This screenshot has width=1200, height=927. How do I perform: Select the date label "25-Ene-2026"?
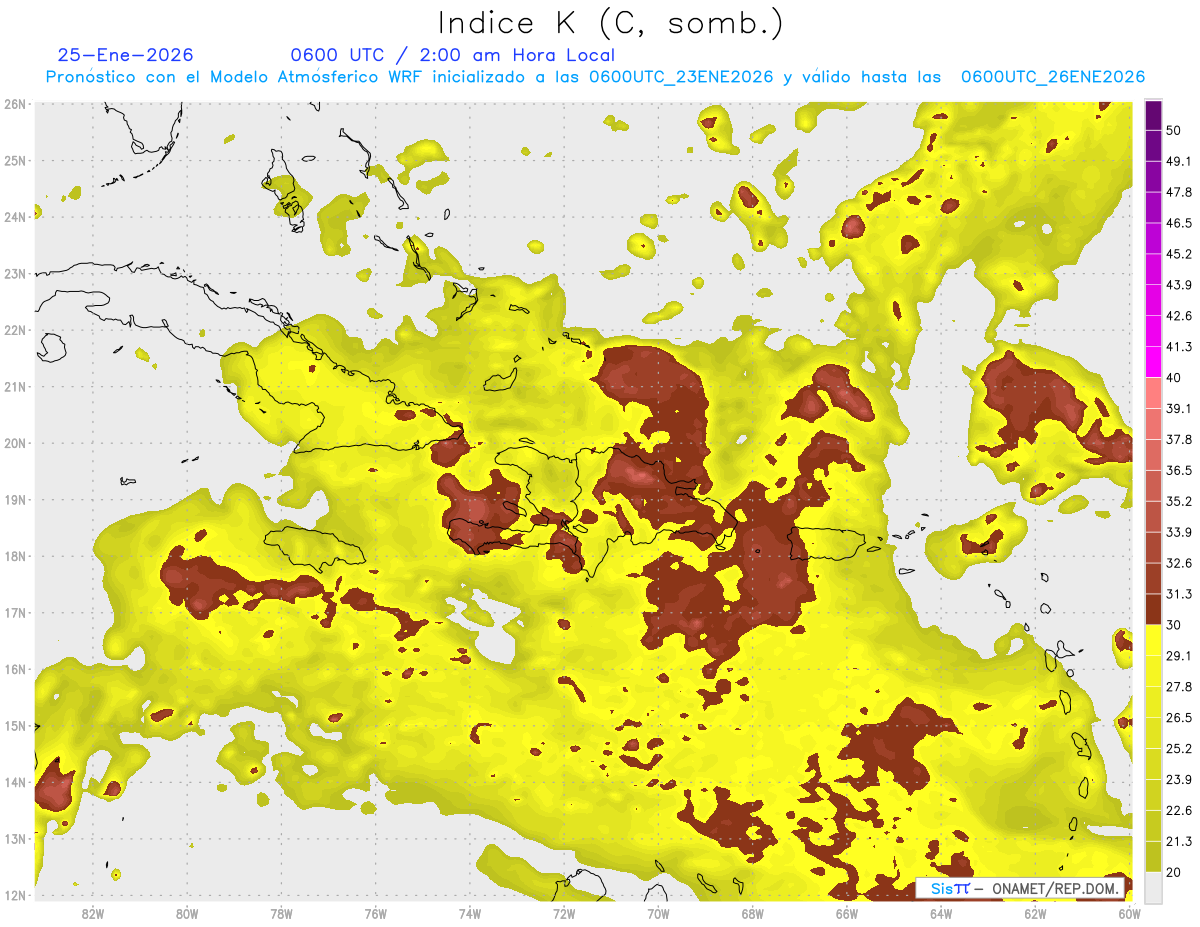(126, 55)
